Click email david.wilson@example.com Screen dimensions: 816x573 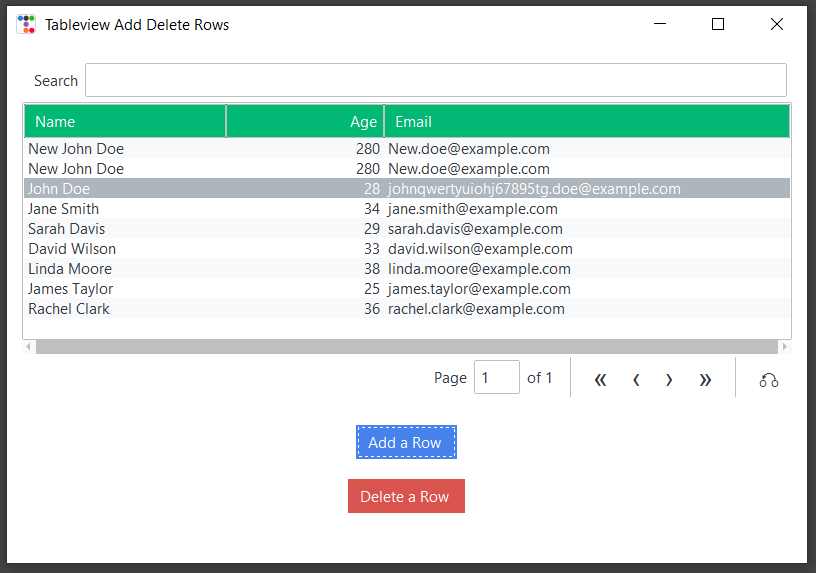click(x=480, y=249)
